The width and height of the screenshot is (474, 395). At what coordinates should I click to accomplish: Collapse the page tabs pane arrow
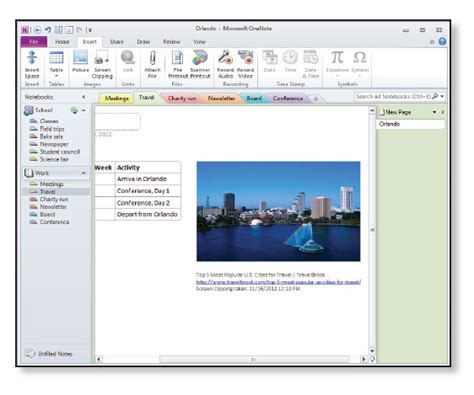click(443, 112)
